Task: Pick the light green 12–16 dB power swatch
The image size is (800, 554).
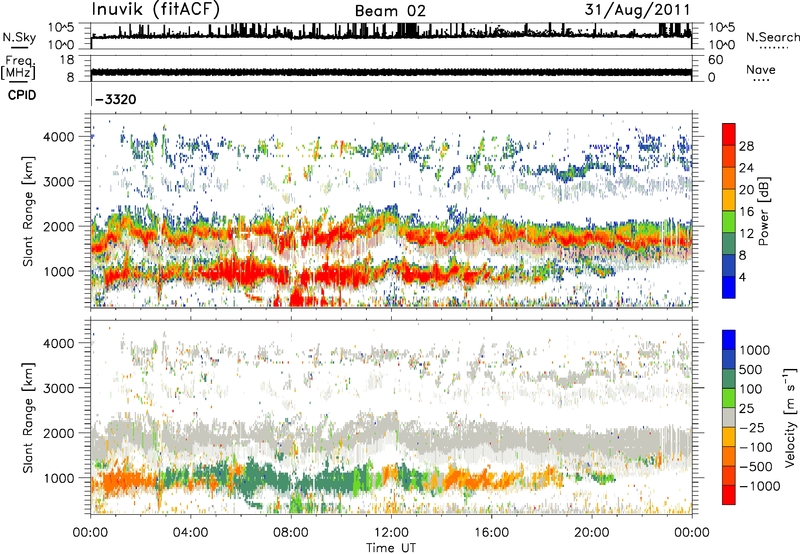Action: pyautogui.click(x=729, y=222)
